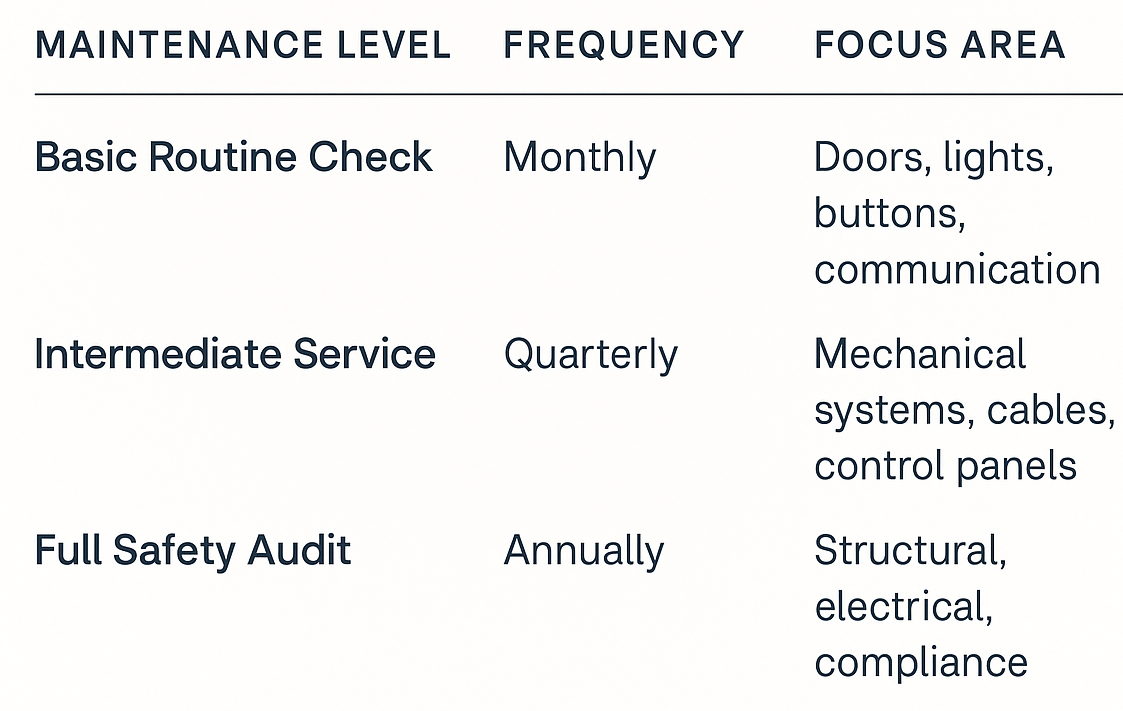Click the Annually frequency cell
The image size is (1123, 711).
click(x=584, y=553)
